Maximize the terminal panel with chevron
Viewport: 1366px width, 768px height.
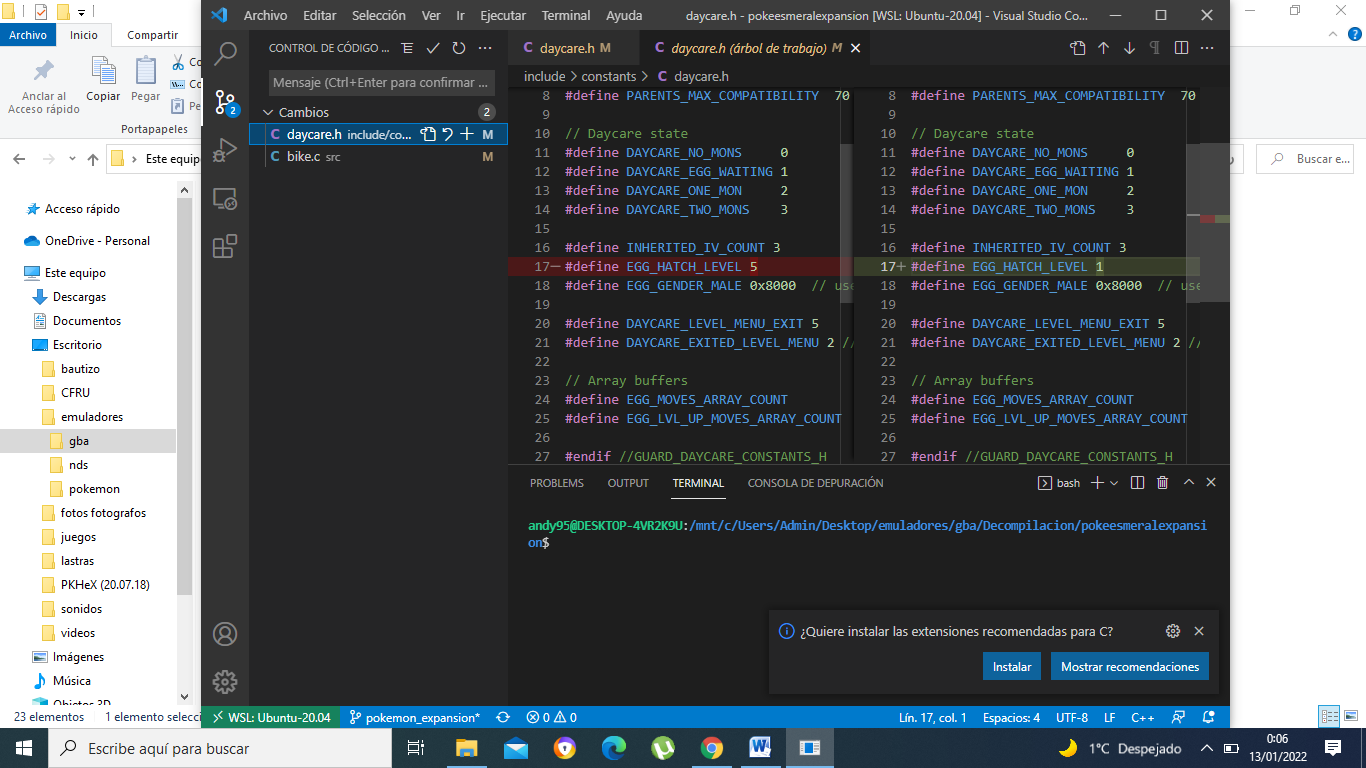click(1189, 483)
